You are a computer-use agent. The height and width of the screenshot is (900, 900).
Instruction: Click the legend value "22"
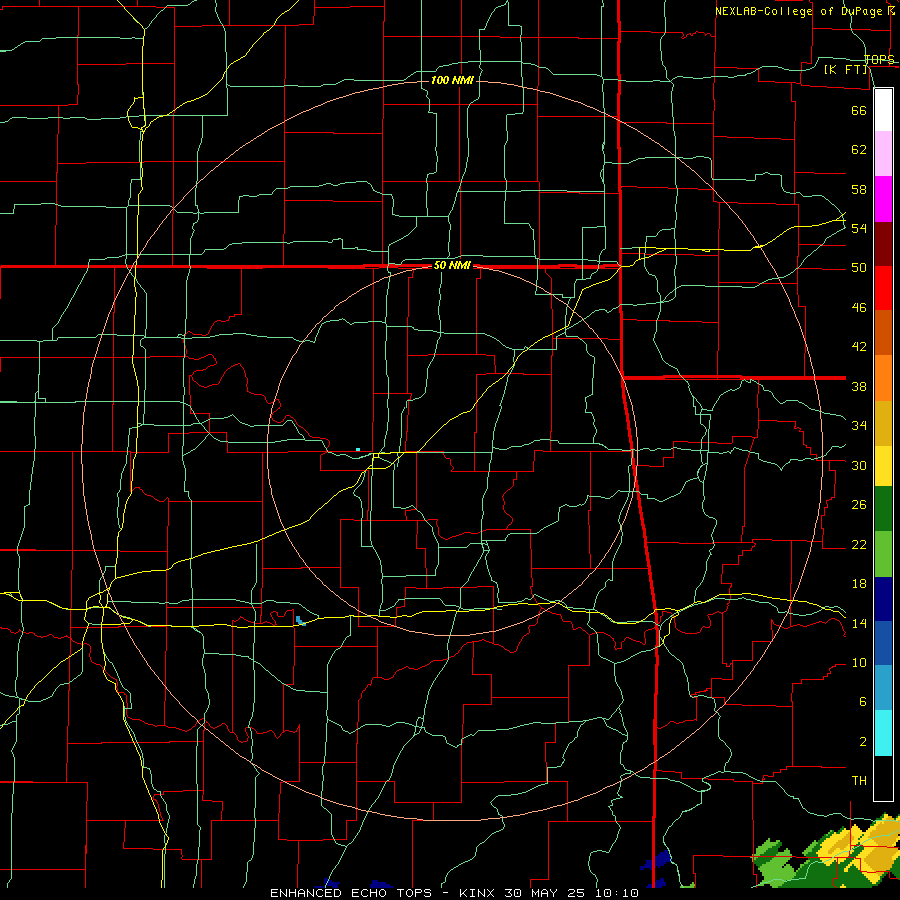point(859,544)
